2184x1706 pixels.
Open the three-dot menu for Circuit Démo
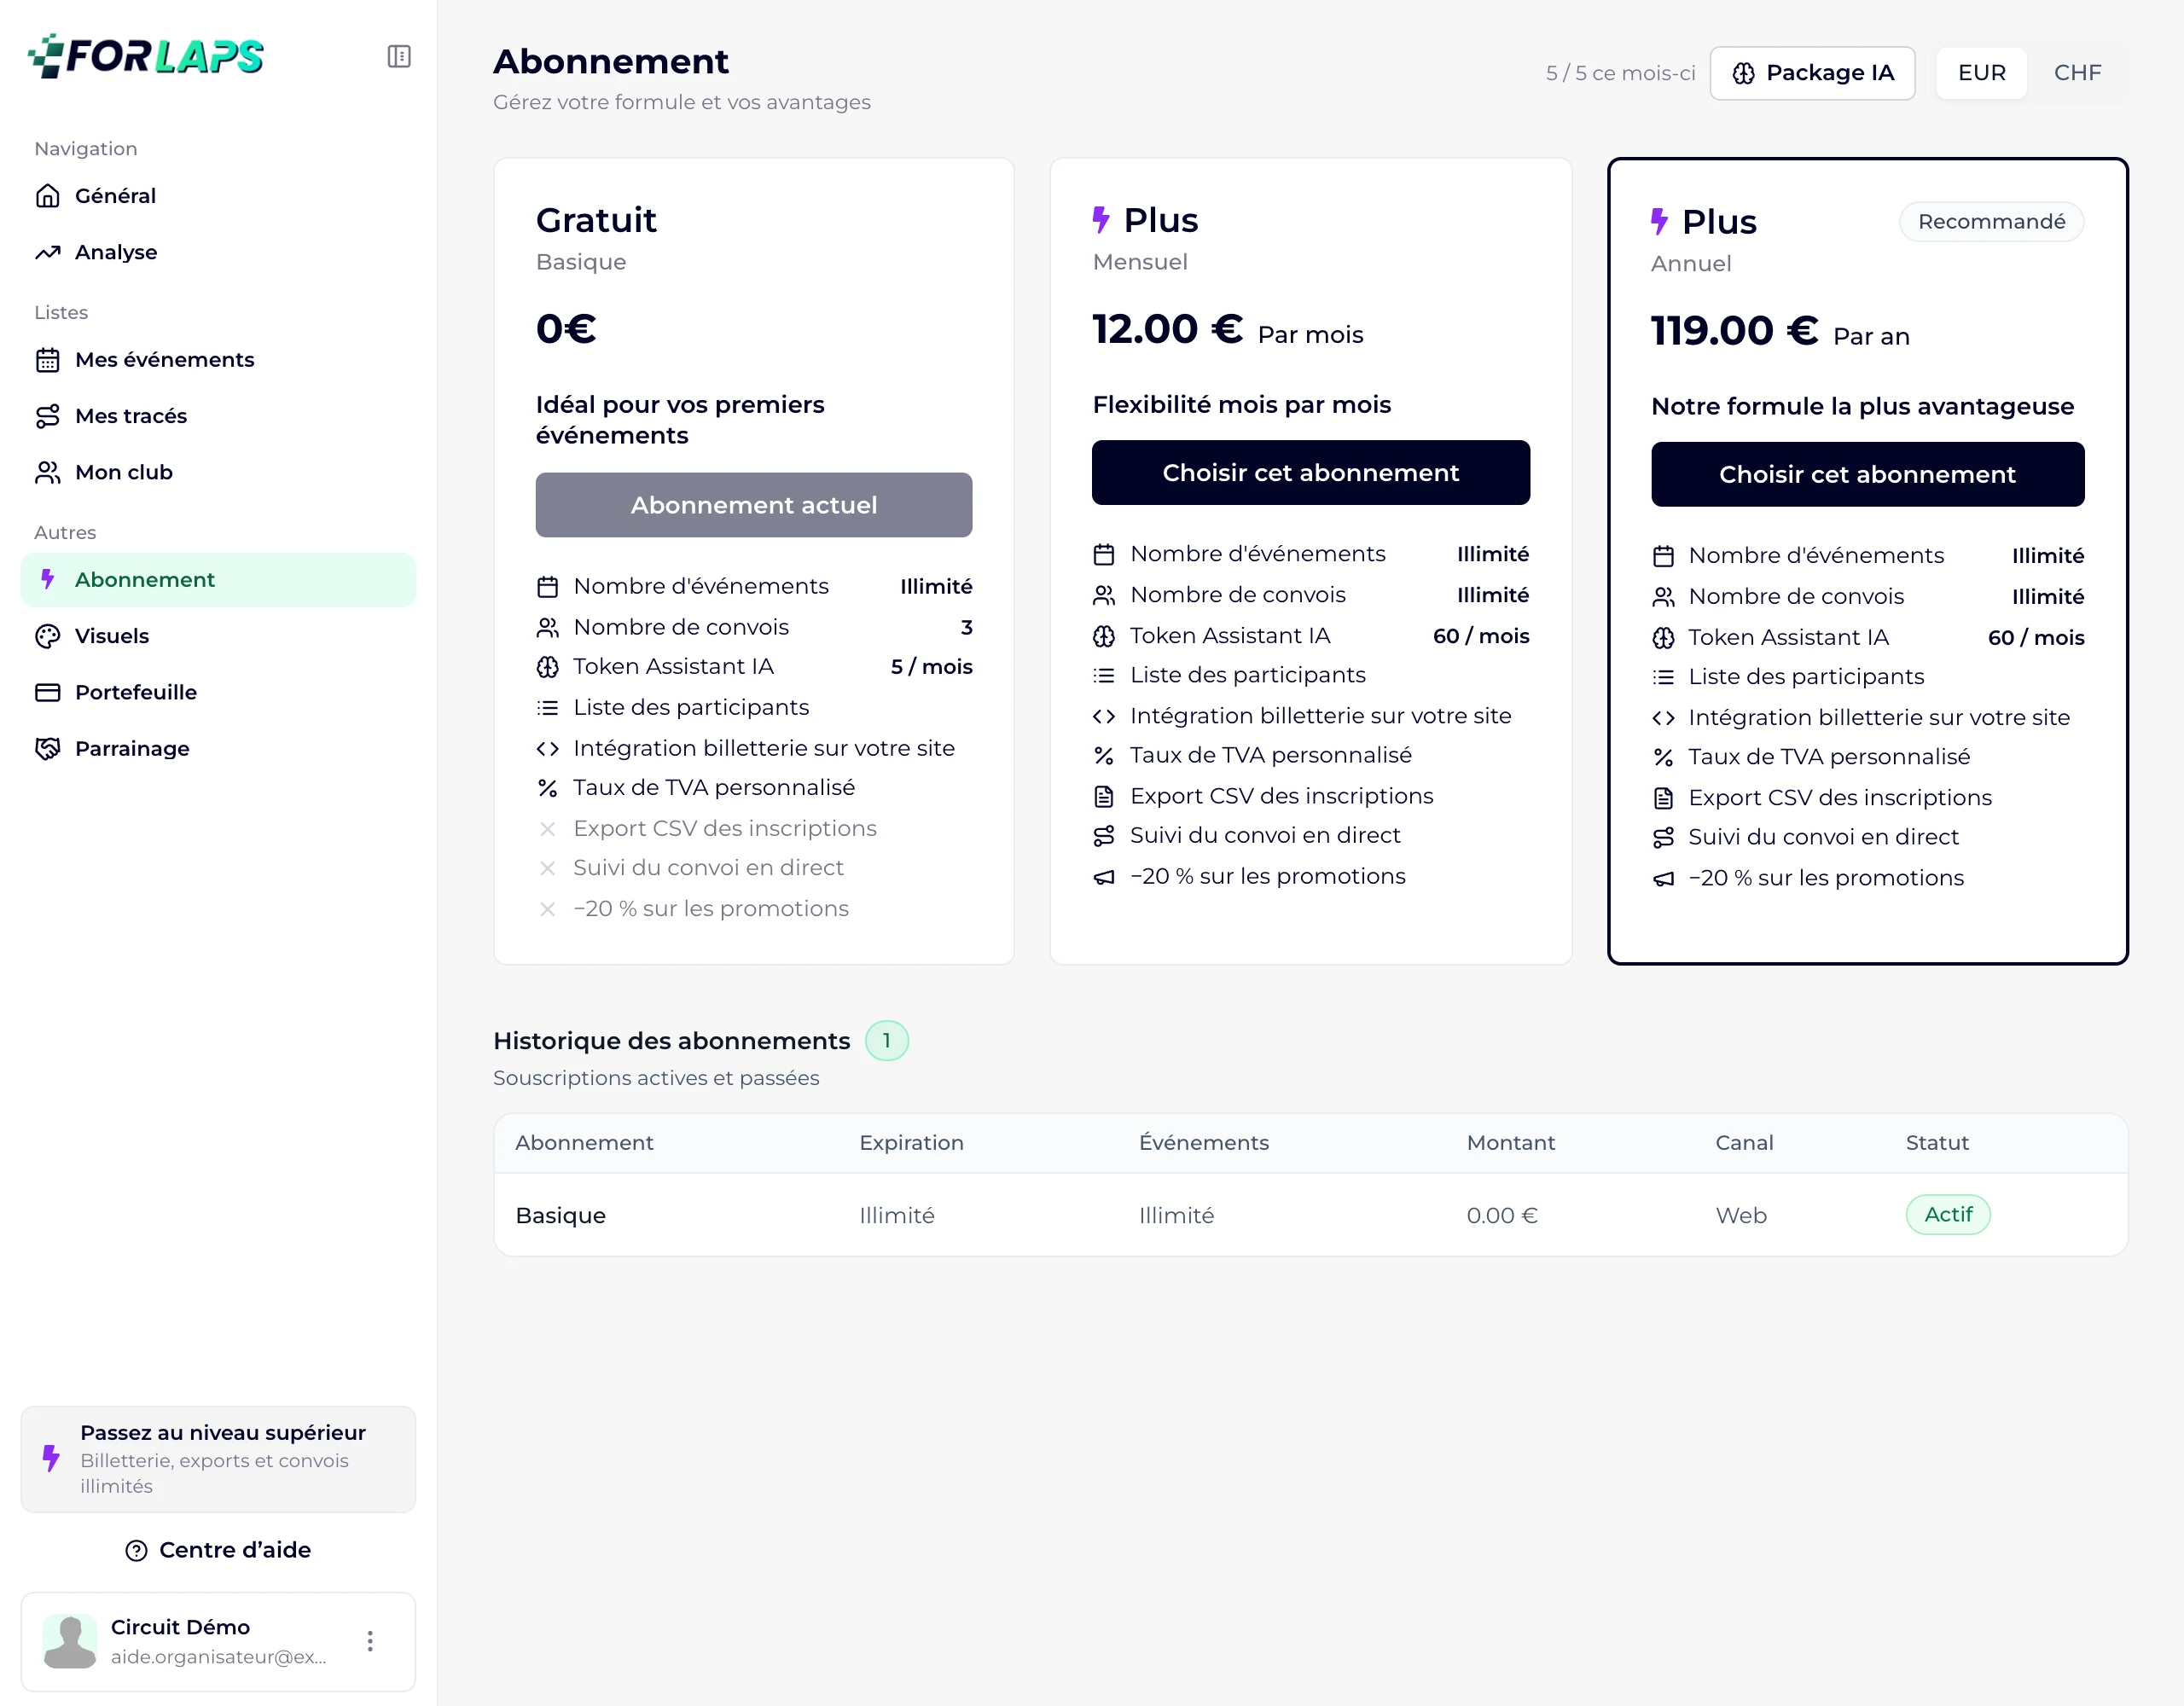coord(370,1641)
